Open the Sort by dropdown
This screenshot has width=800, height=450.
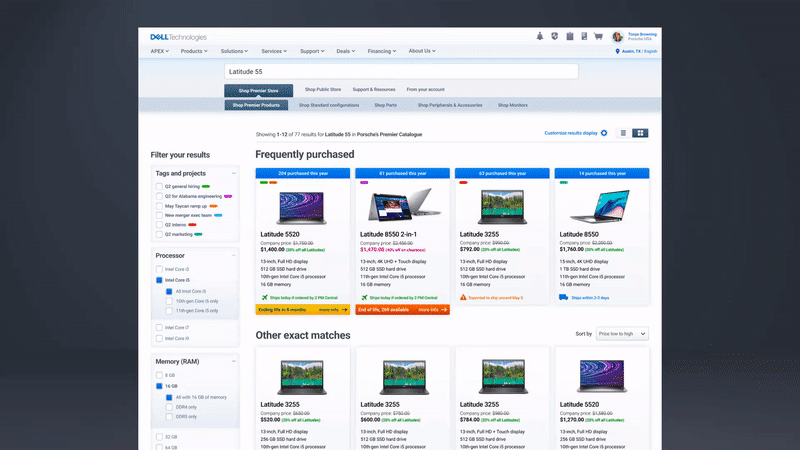point(622,334)
